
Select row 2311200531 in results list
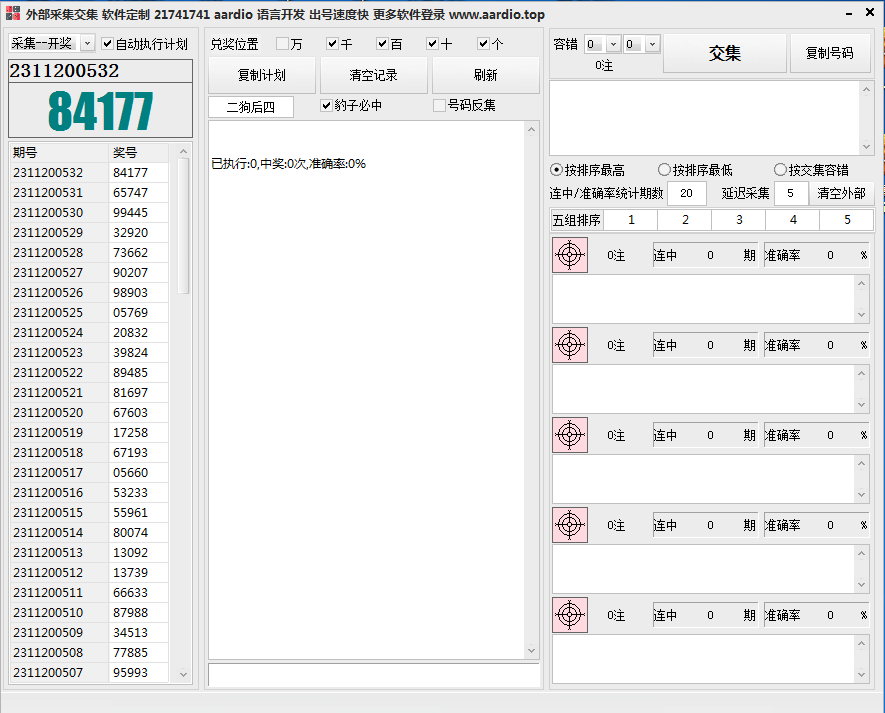[89, 193]
